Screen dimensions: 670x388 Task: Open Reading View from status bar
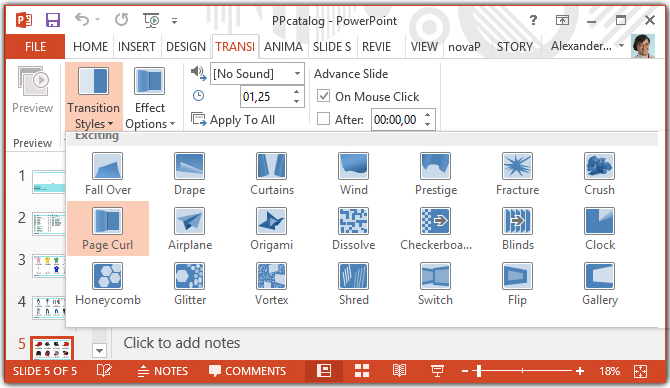coord(399,370)
